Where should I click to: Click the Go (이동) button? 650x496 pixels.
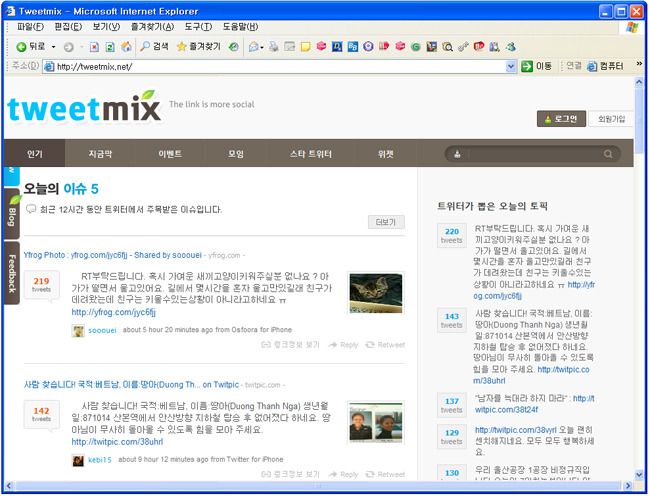(x=536, y=66)
